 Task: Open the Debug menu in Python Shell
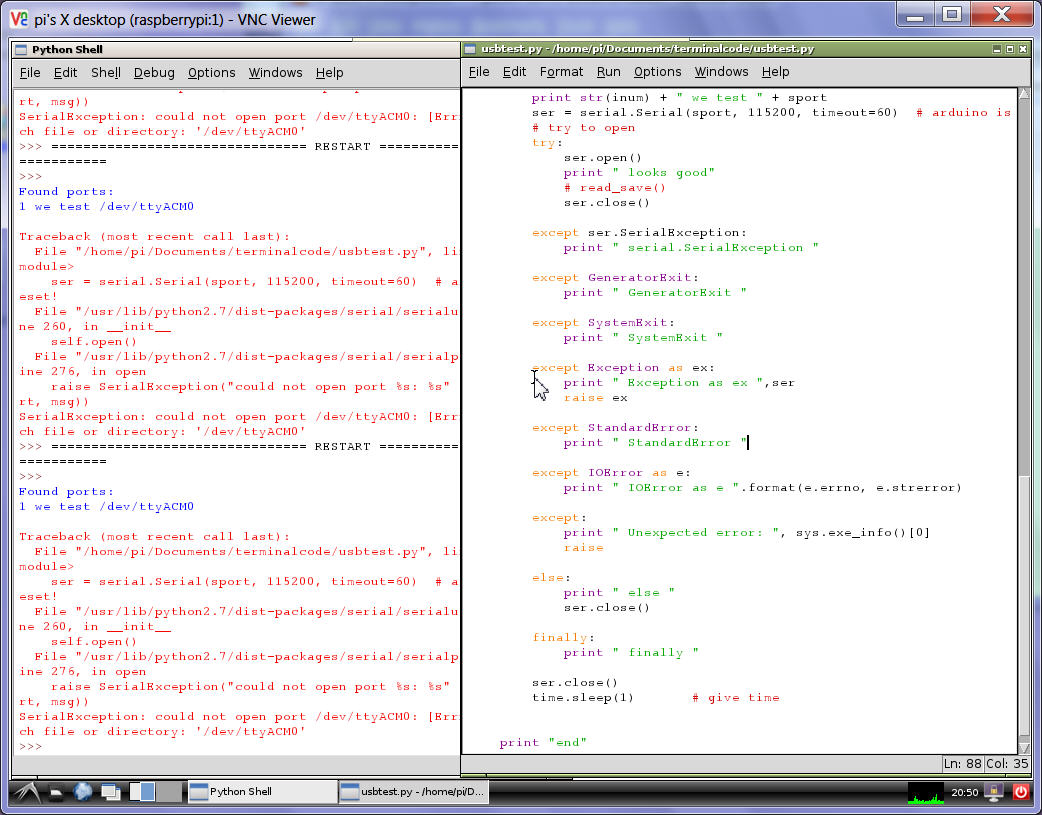coord(154,72)
